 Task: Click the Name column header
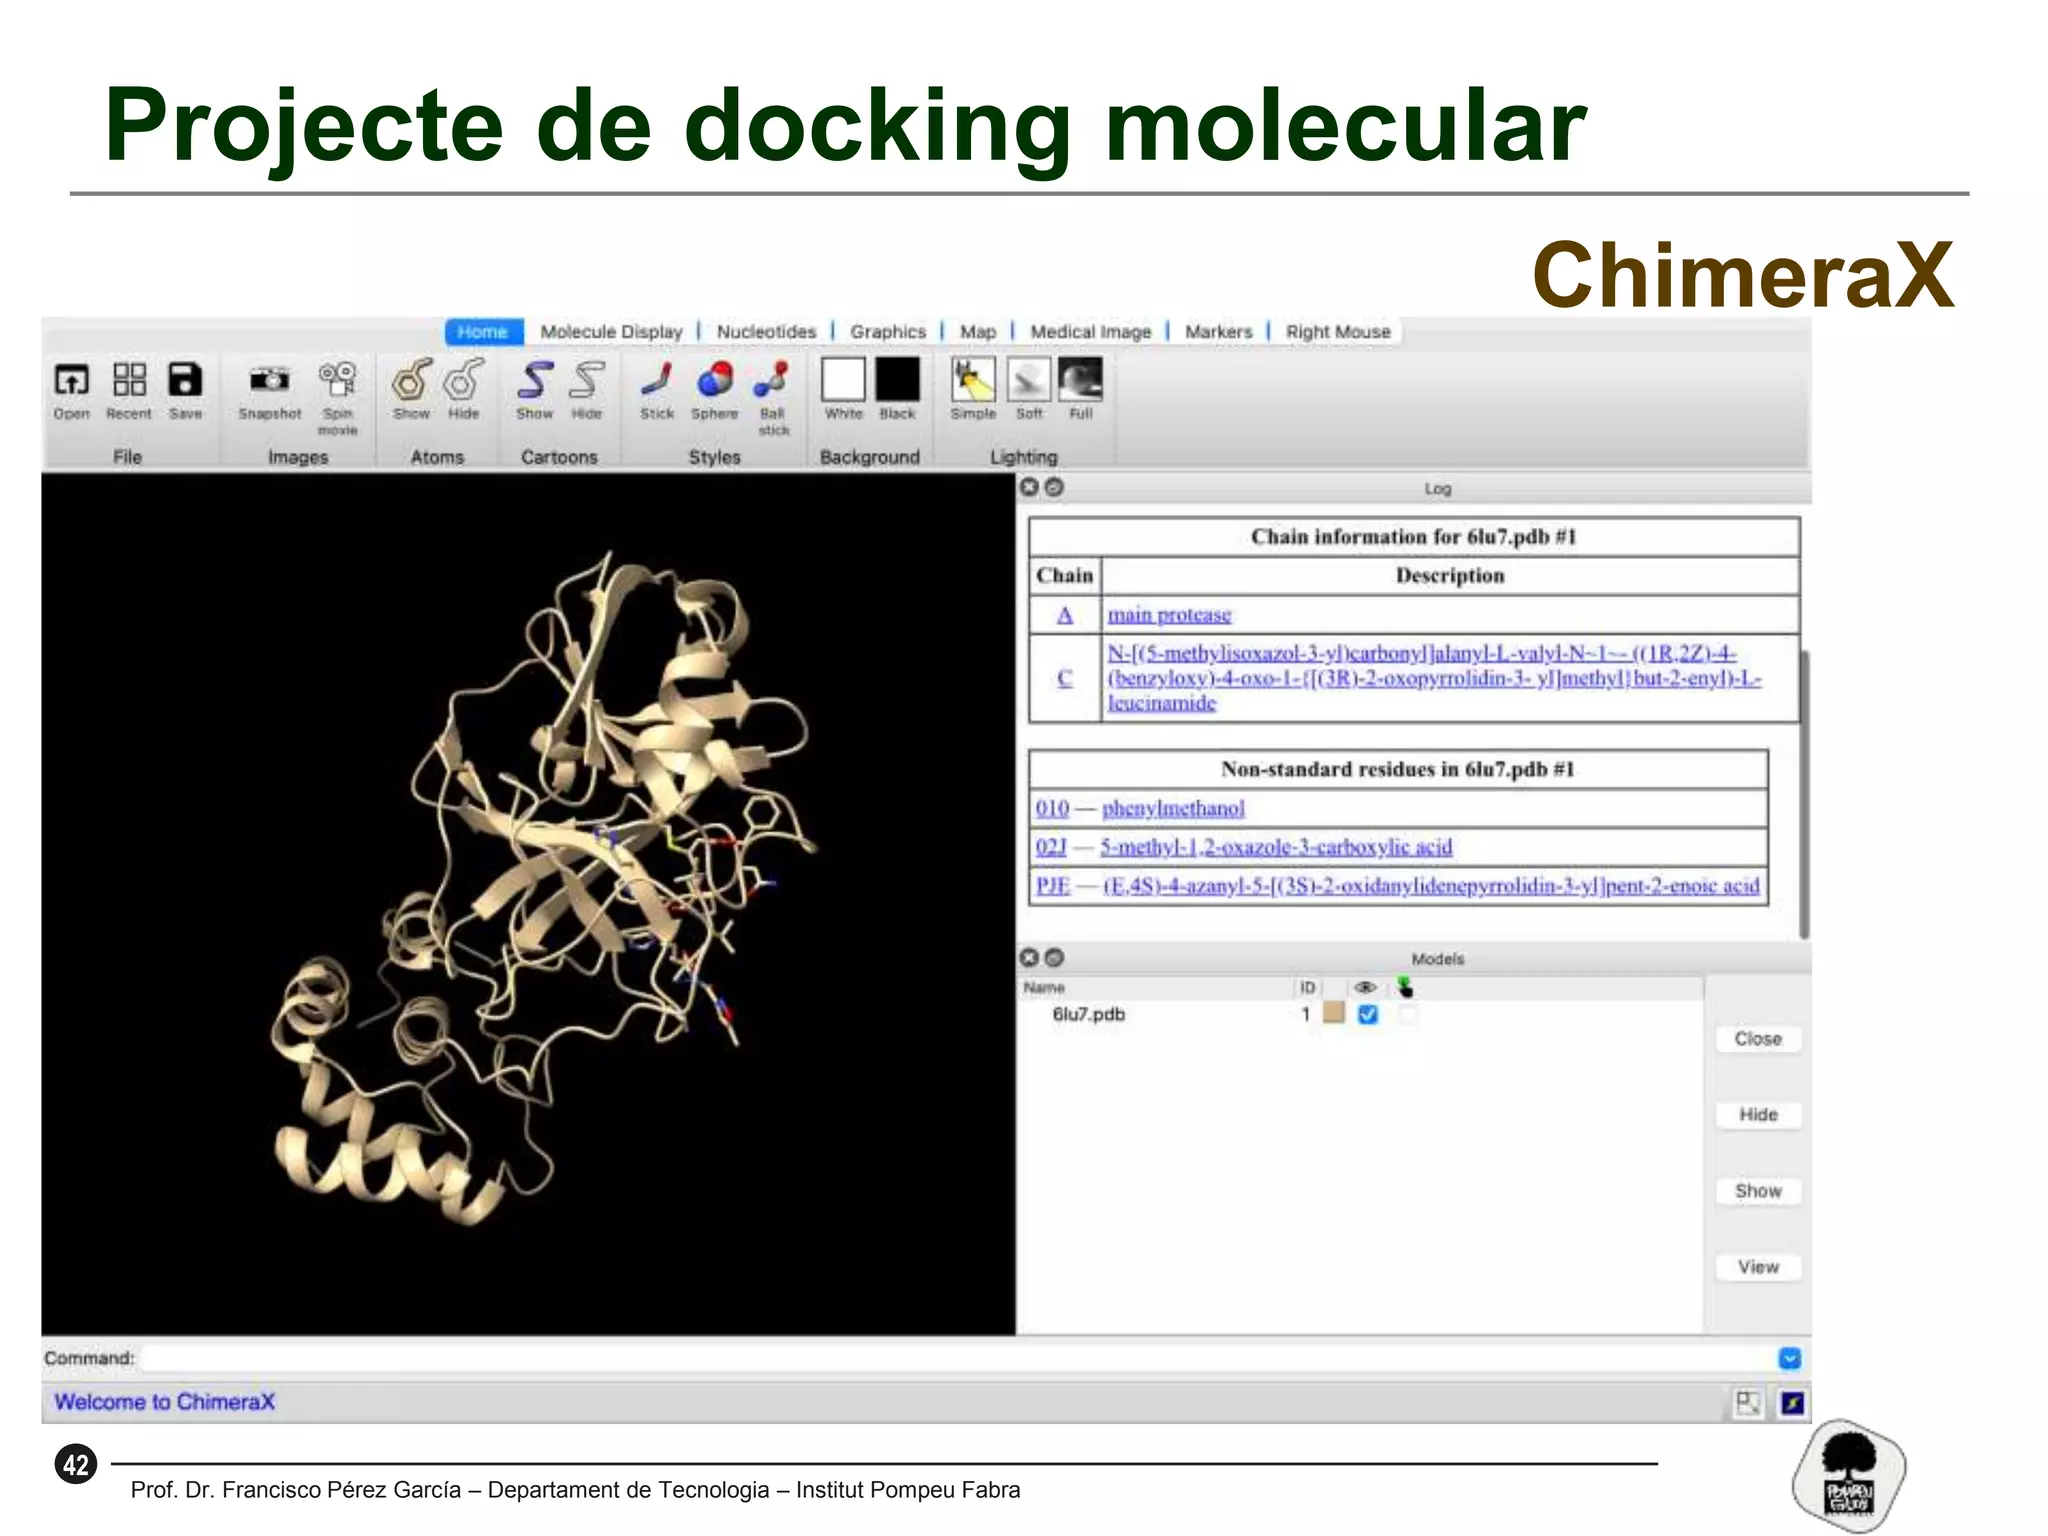pos(1044,987)
